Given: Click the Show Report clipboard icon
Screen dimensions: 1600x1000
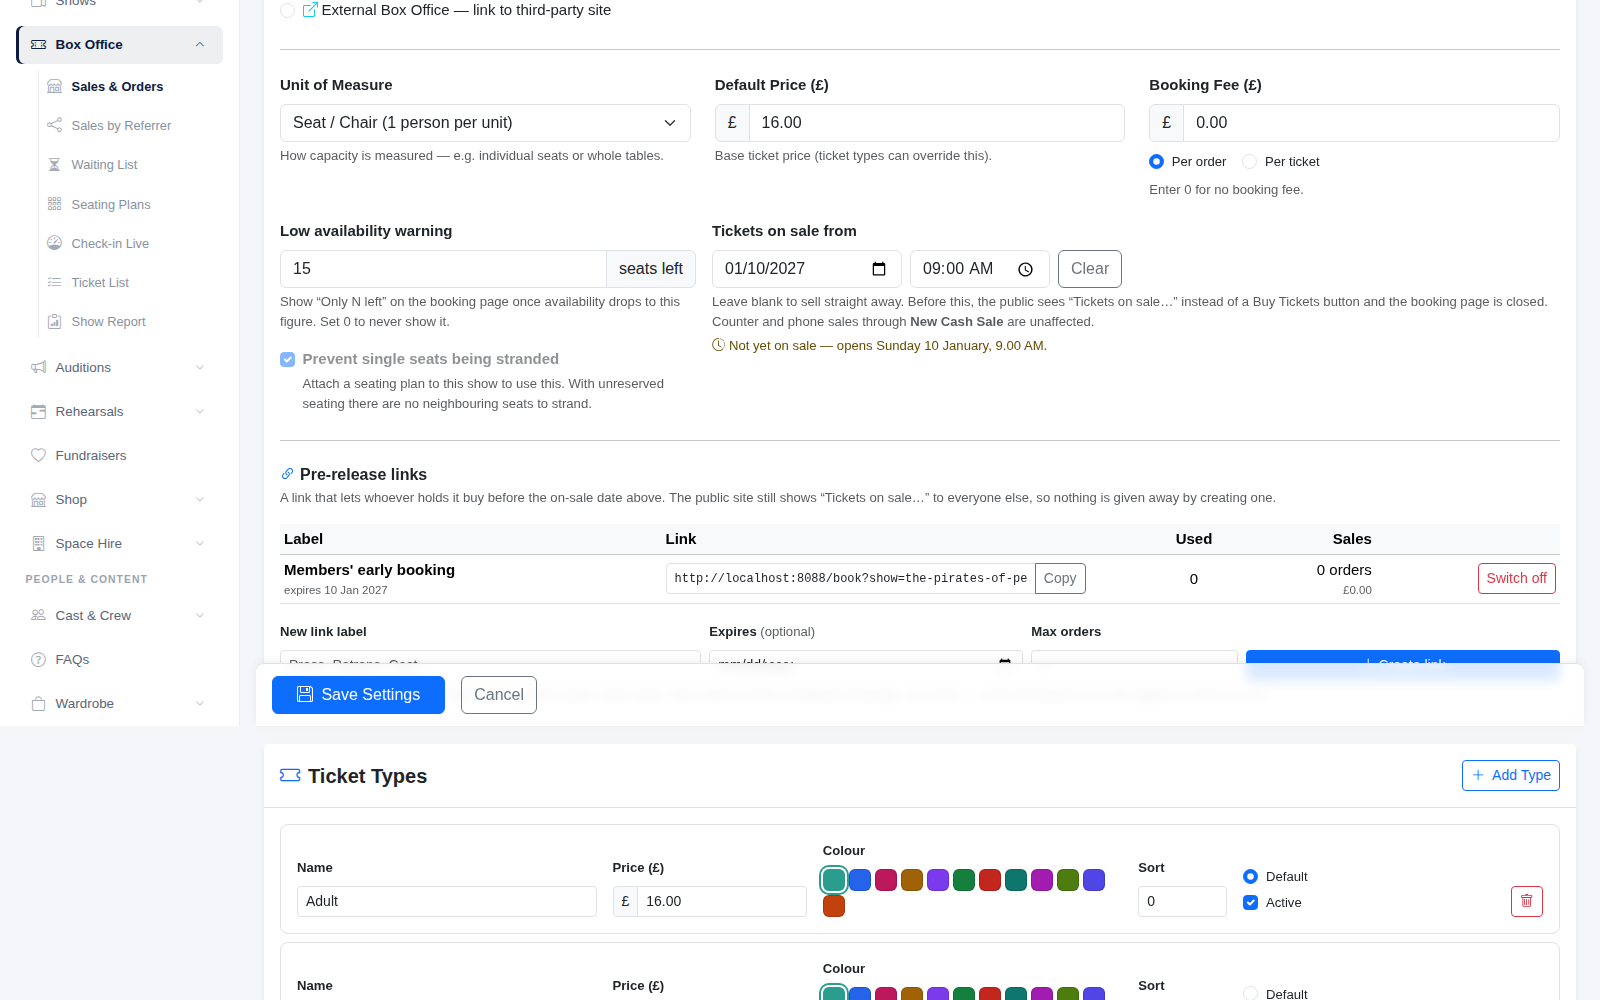Looking at the screenshot, I should (55, 321).
